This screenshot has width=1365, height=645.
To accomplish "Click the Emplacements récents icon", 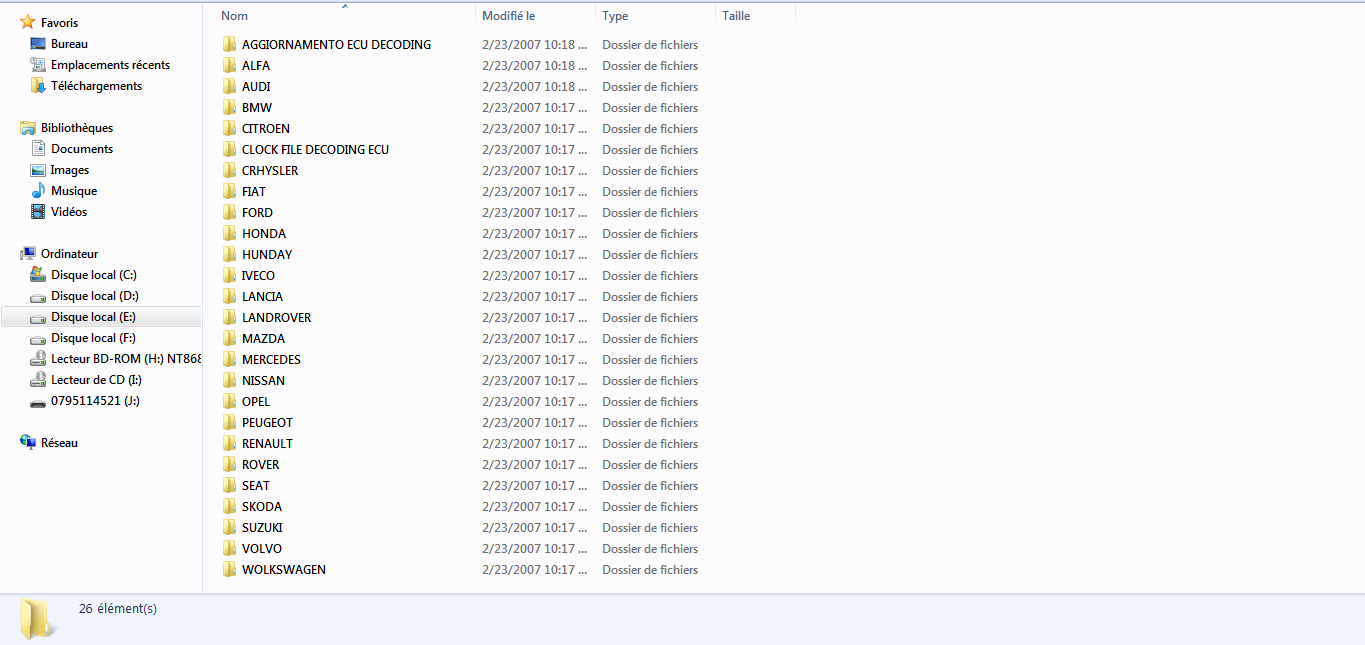I will point(38,65).
